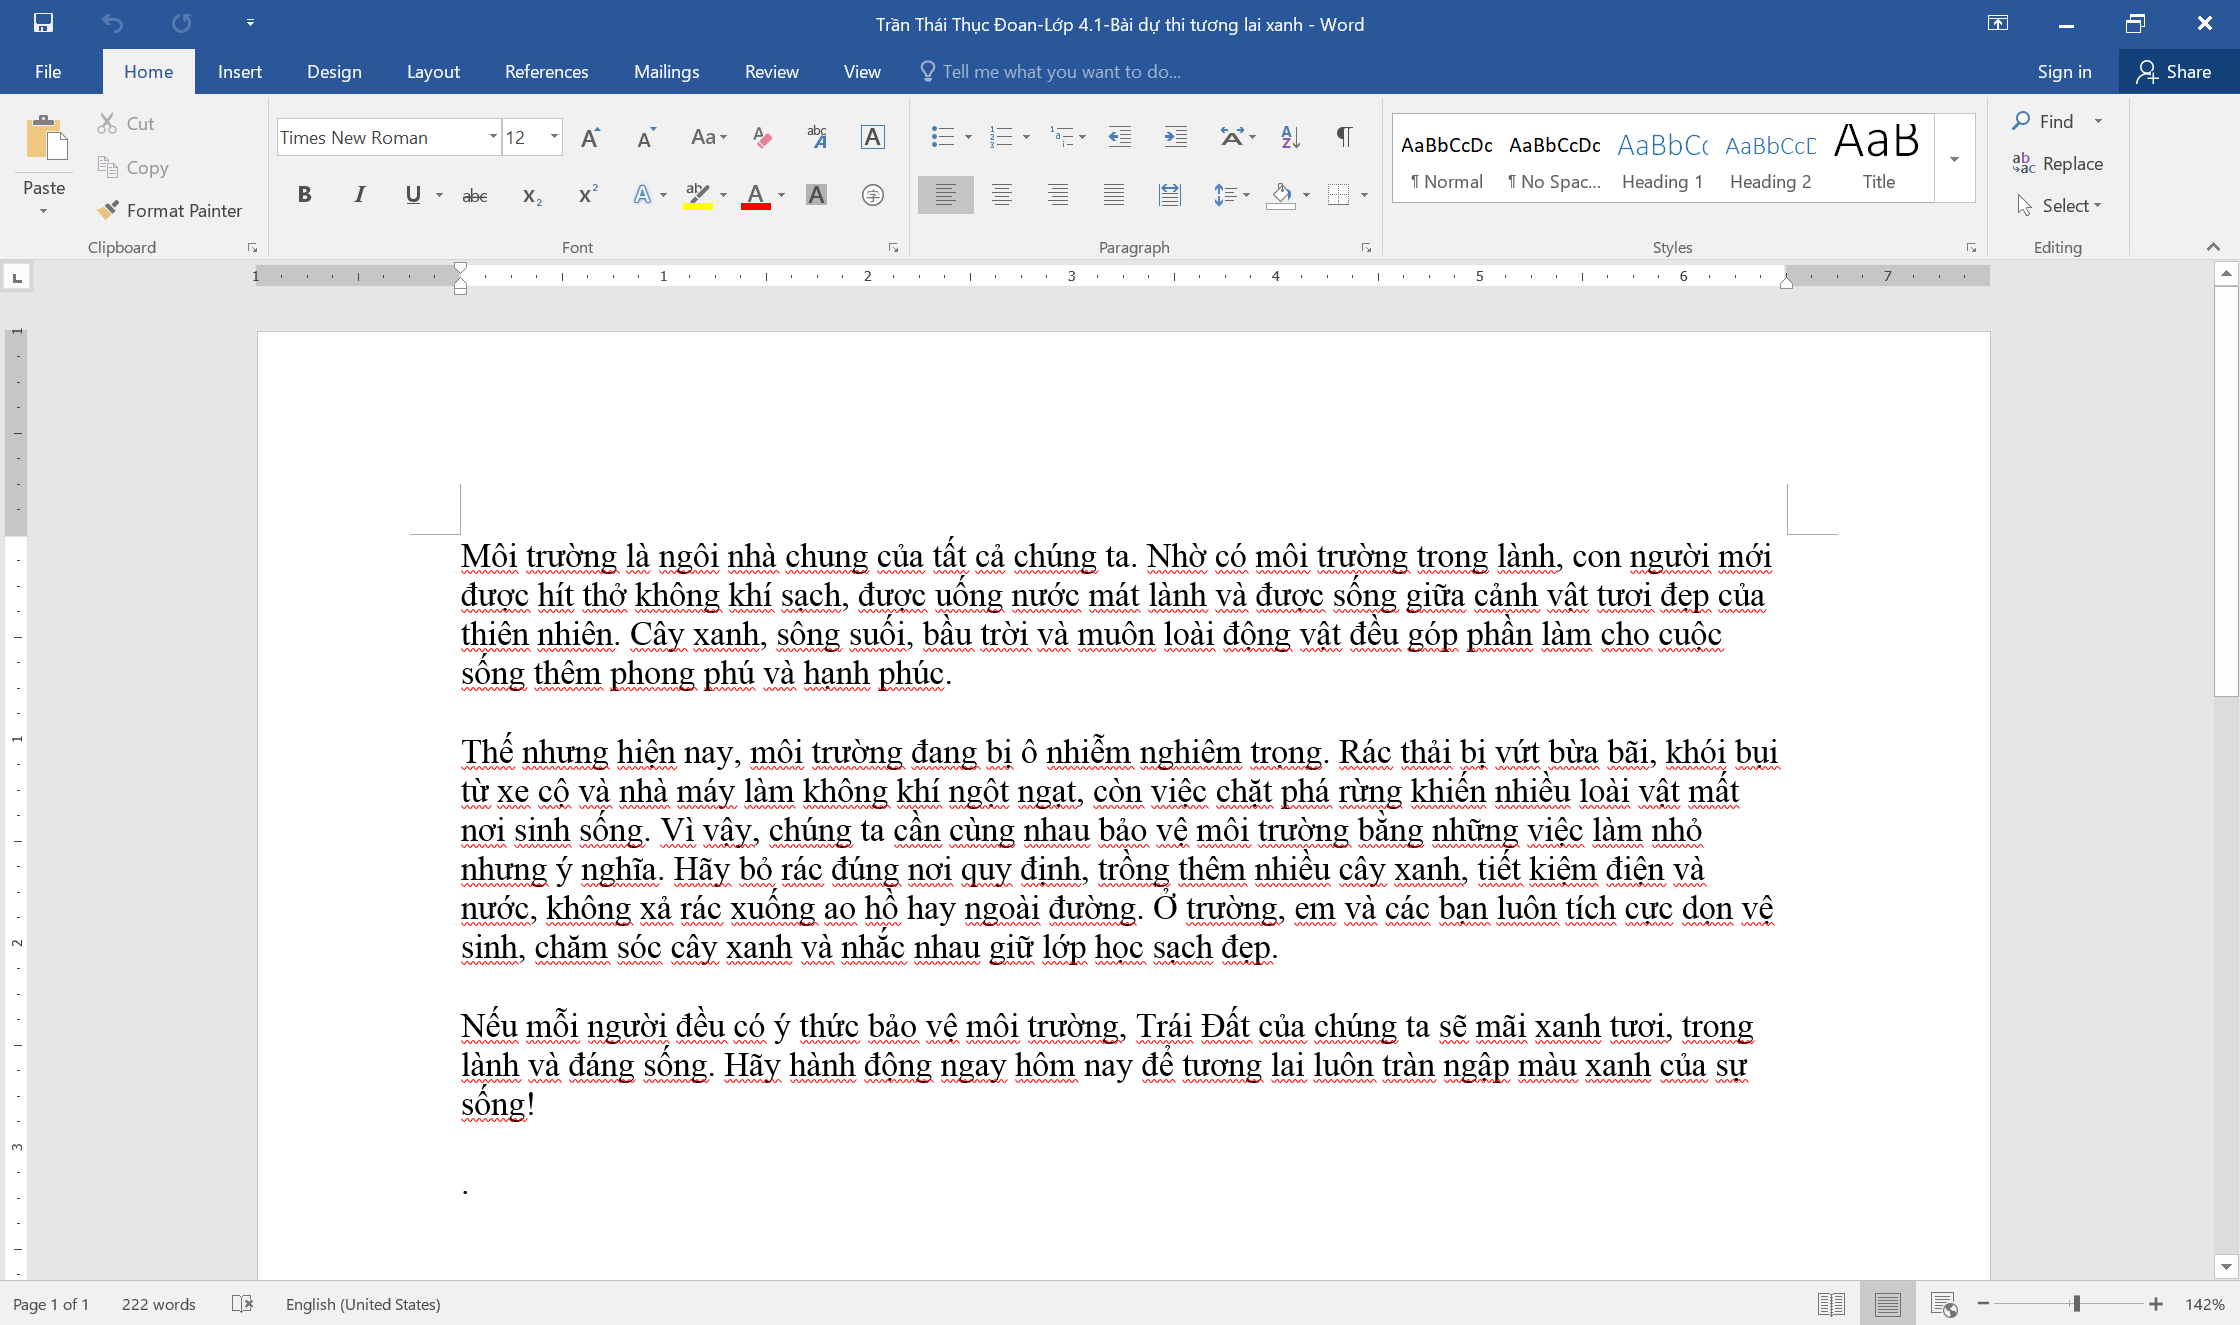The width and height of the screenshot is (2240, 1325).
Task: Move the zoom slider handle
Action: pos(2077,1303)
